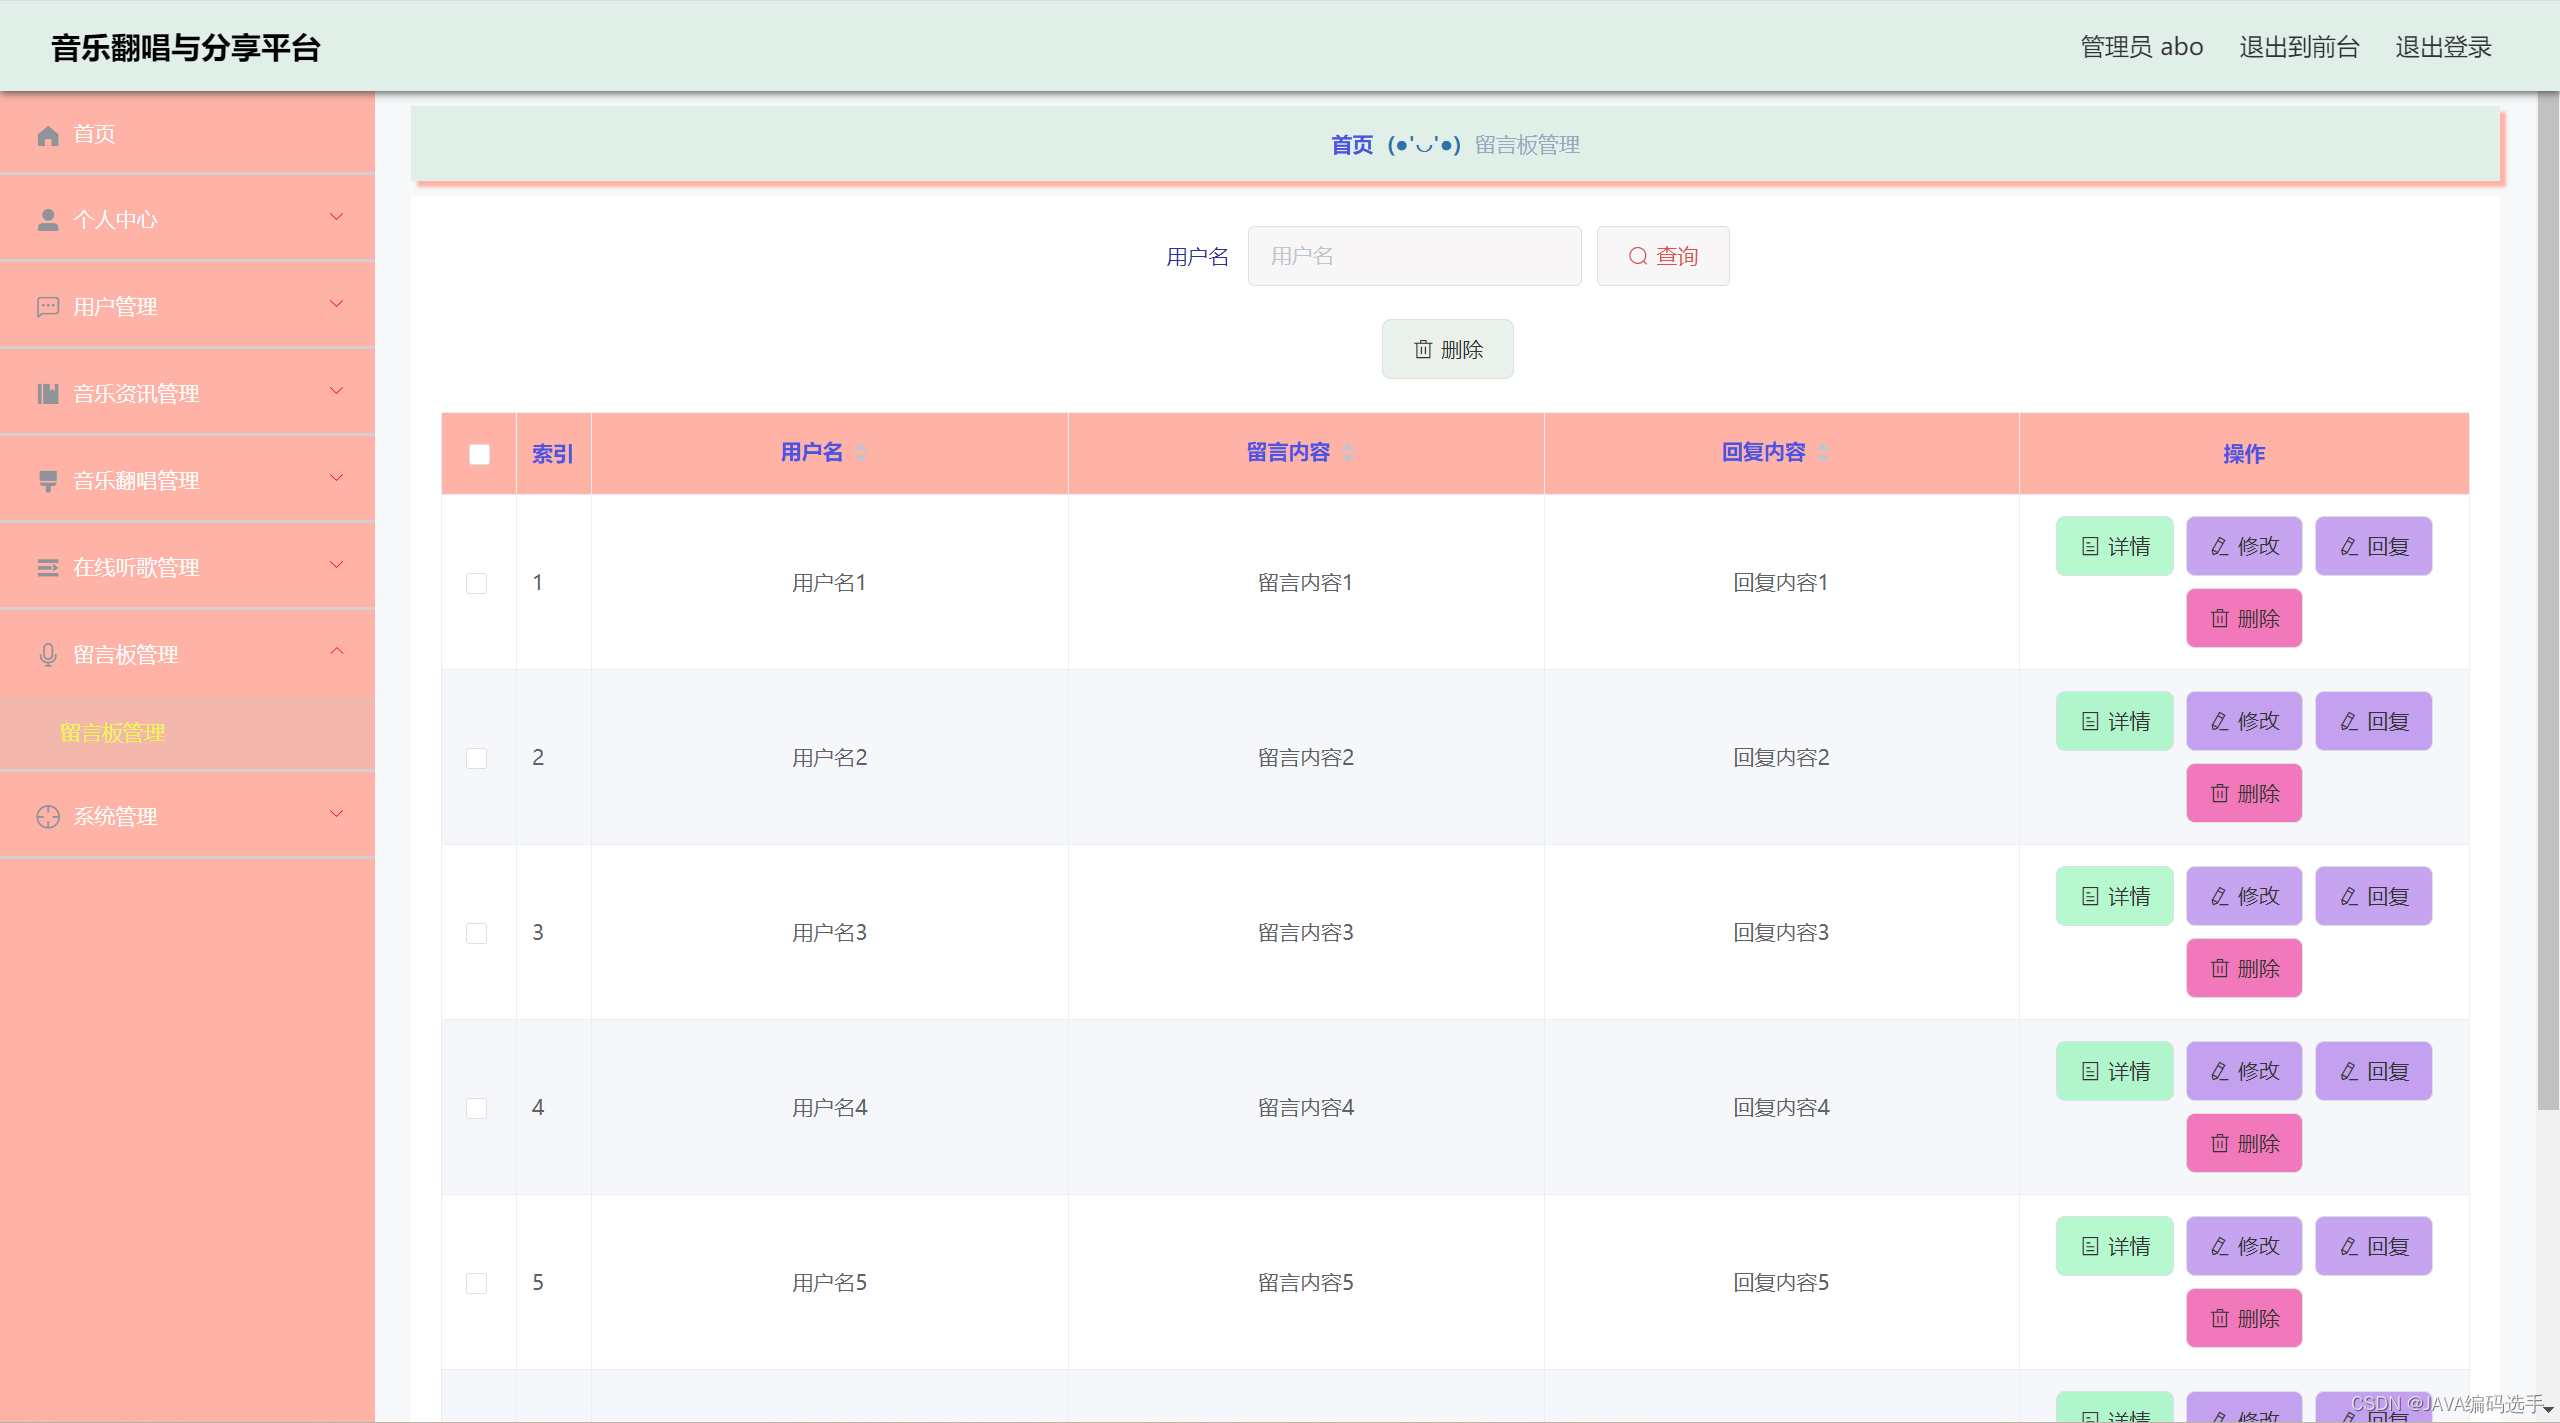Click the chat bubble icon beside 用户管理
Viewport: 2560px width, 1423px height.
(48, 307)
